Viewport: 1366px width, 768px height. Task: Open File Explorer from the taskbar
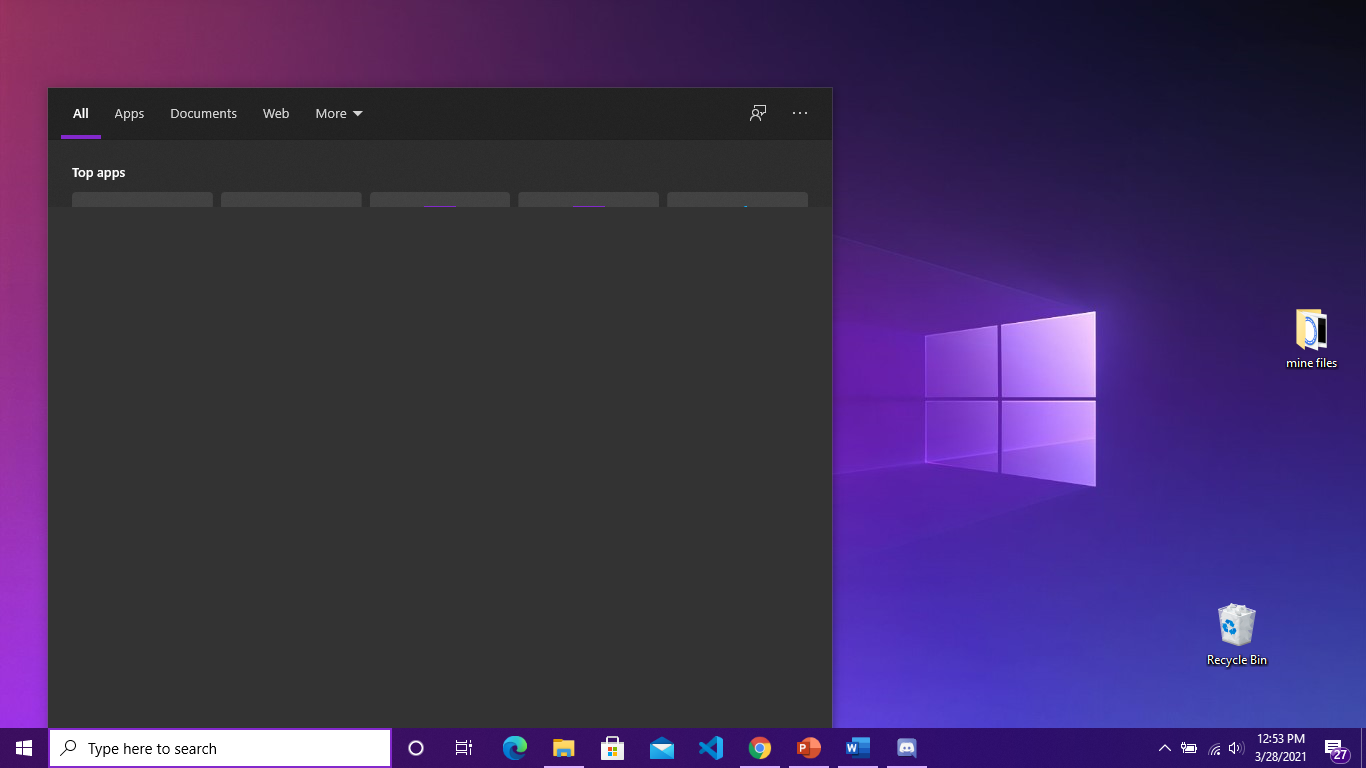pyautogui.click(x=564, y=748)
